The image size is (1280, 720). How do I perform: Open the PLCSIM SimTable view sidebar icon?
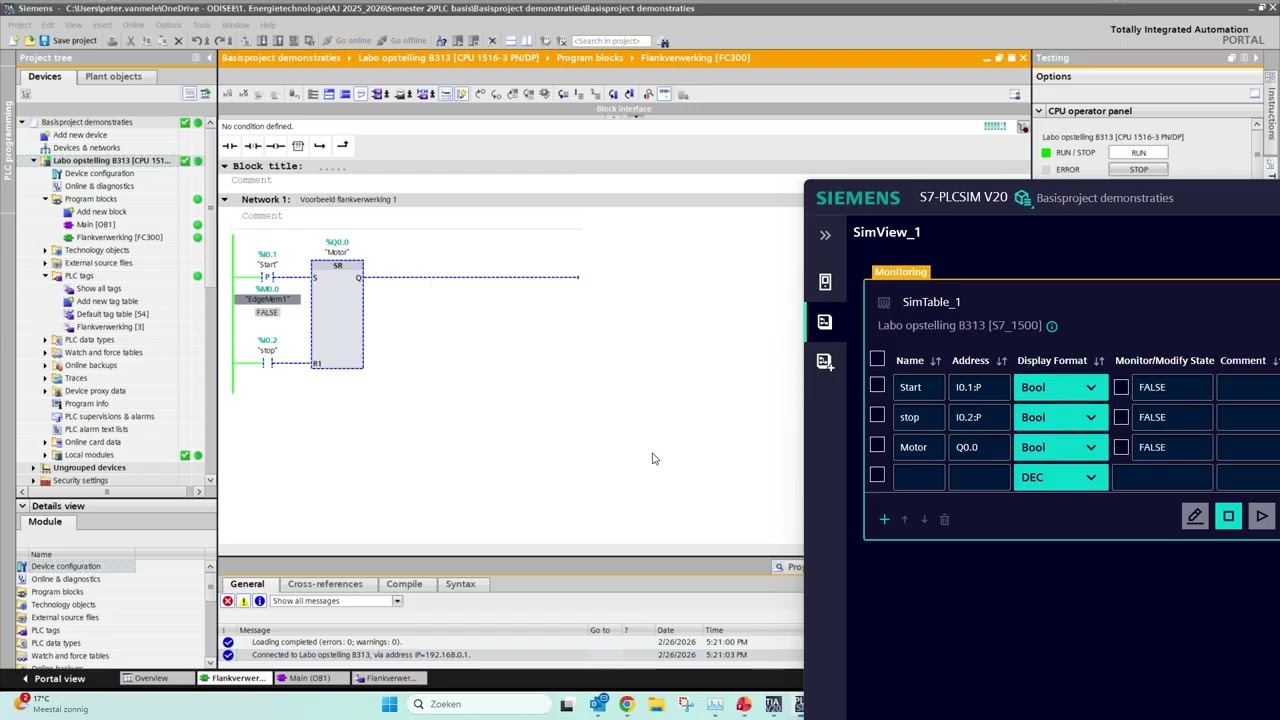tap(825, 322)
